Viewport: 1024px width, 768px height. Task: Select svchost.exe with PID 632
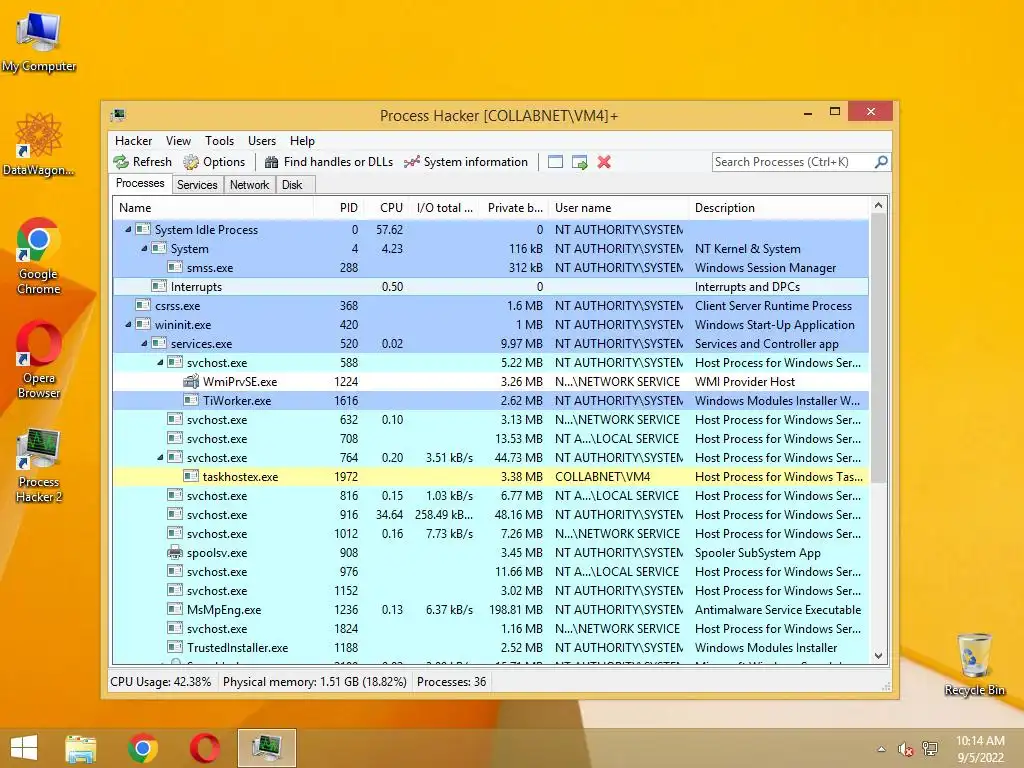pyautogui.click(x=491, y=420)
